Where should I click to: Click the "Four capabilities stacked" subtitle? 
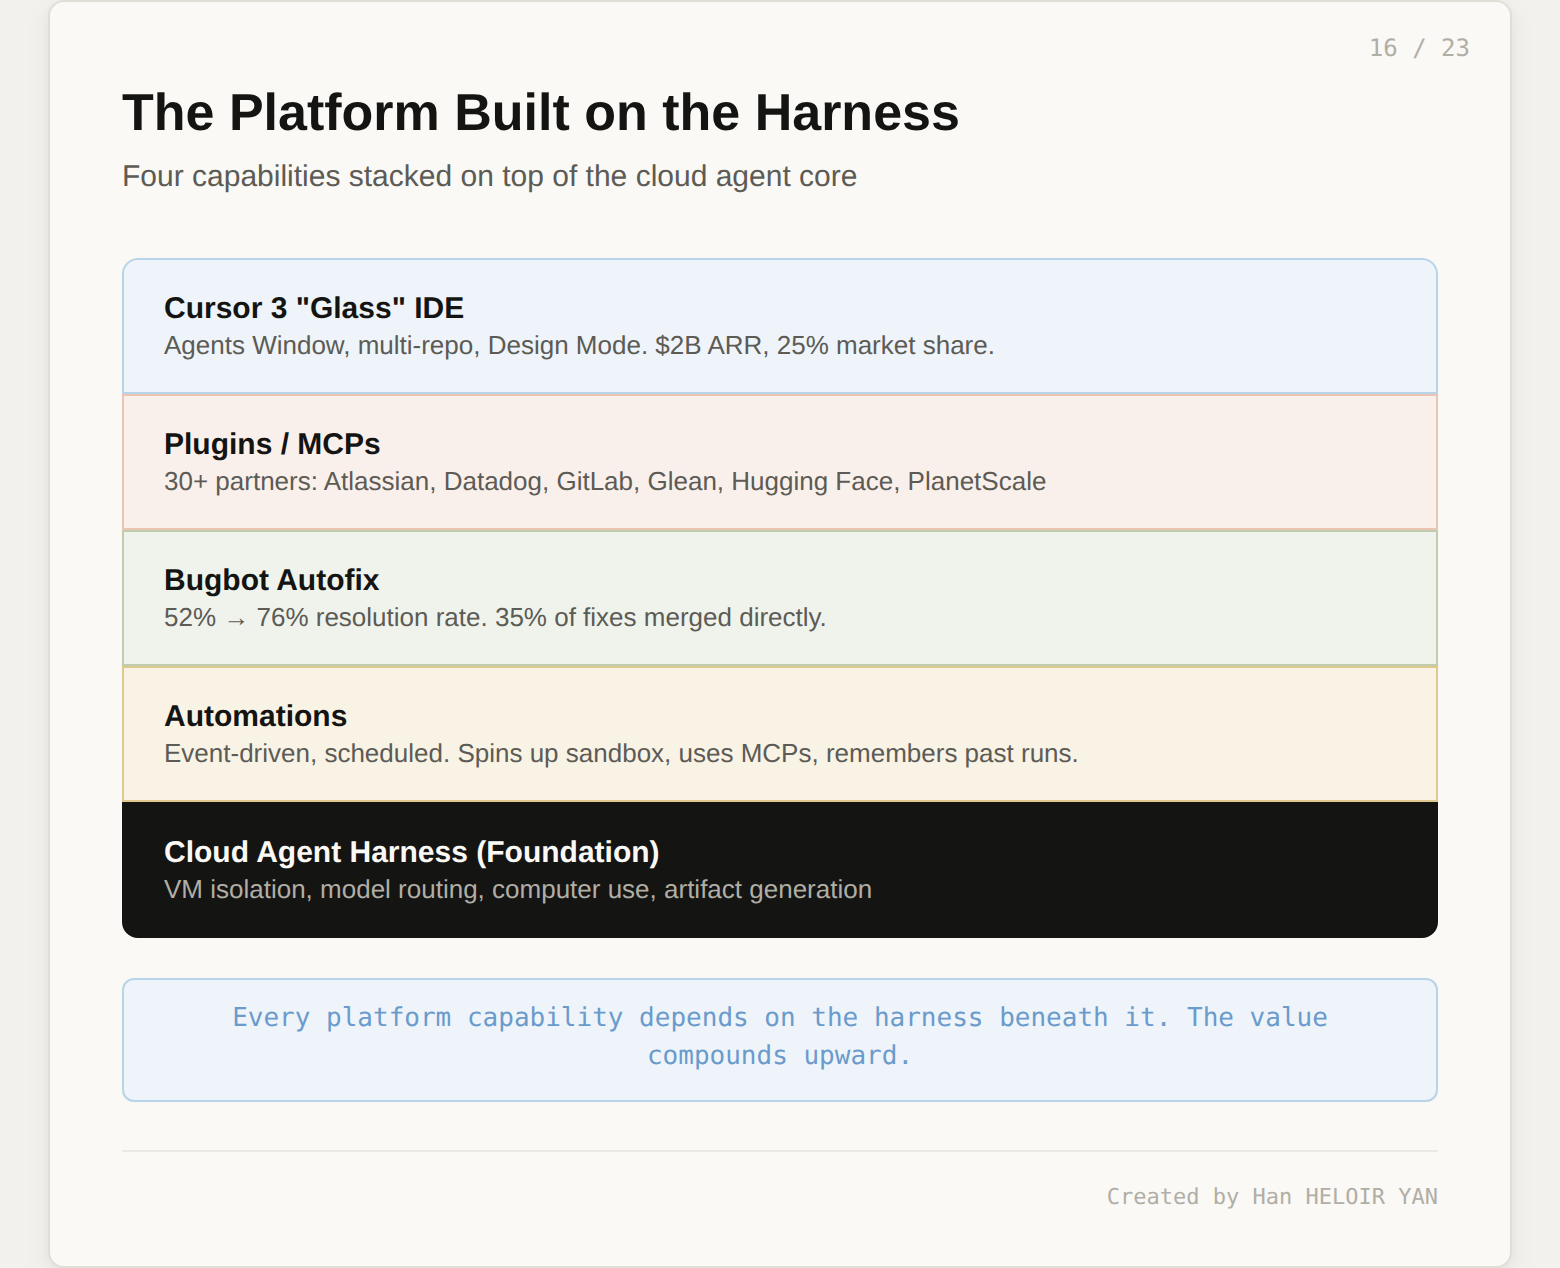pyautogui.click(x=489, y=176)
